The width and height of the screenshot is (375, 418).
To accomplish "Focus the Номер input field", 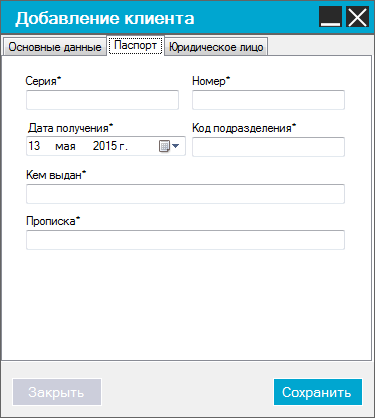I will pos(268,100).
